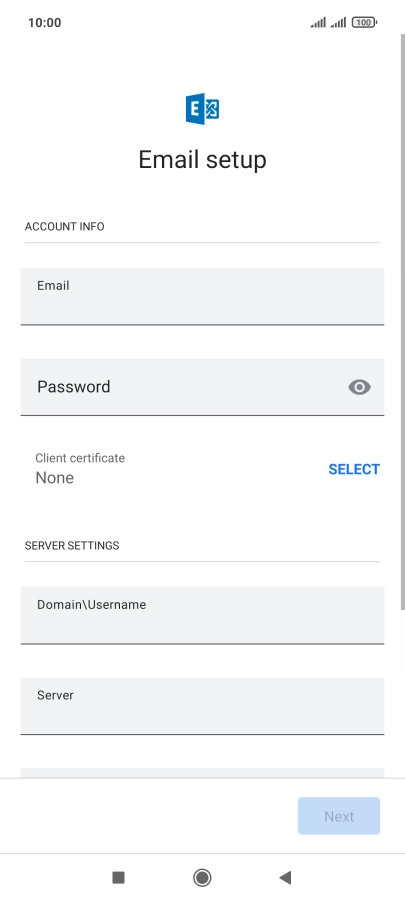Show password using the eye icon
Viewport: 405px width, 902px height.
(360, 387)
